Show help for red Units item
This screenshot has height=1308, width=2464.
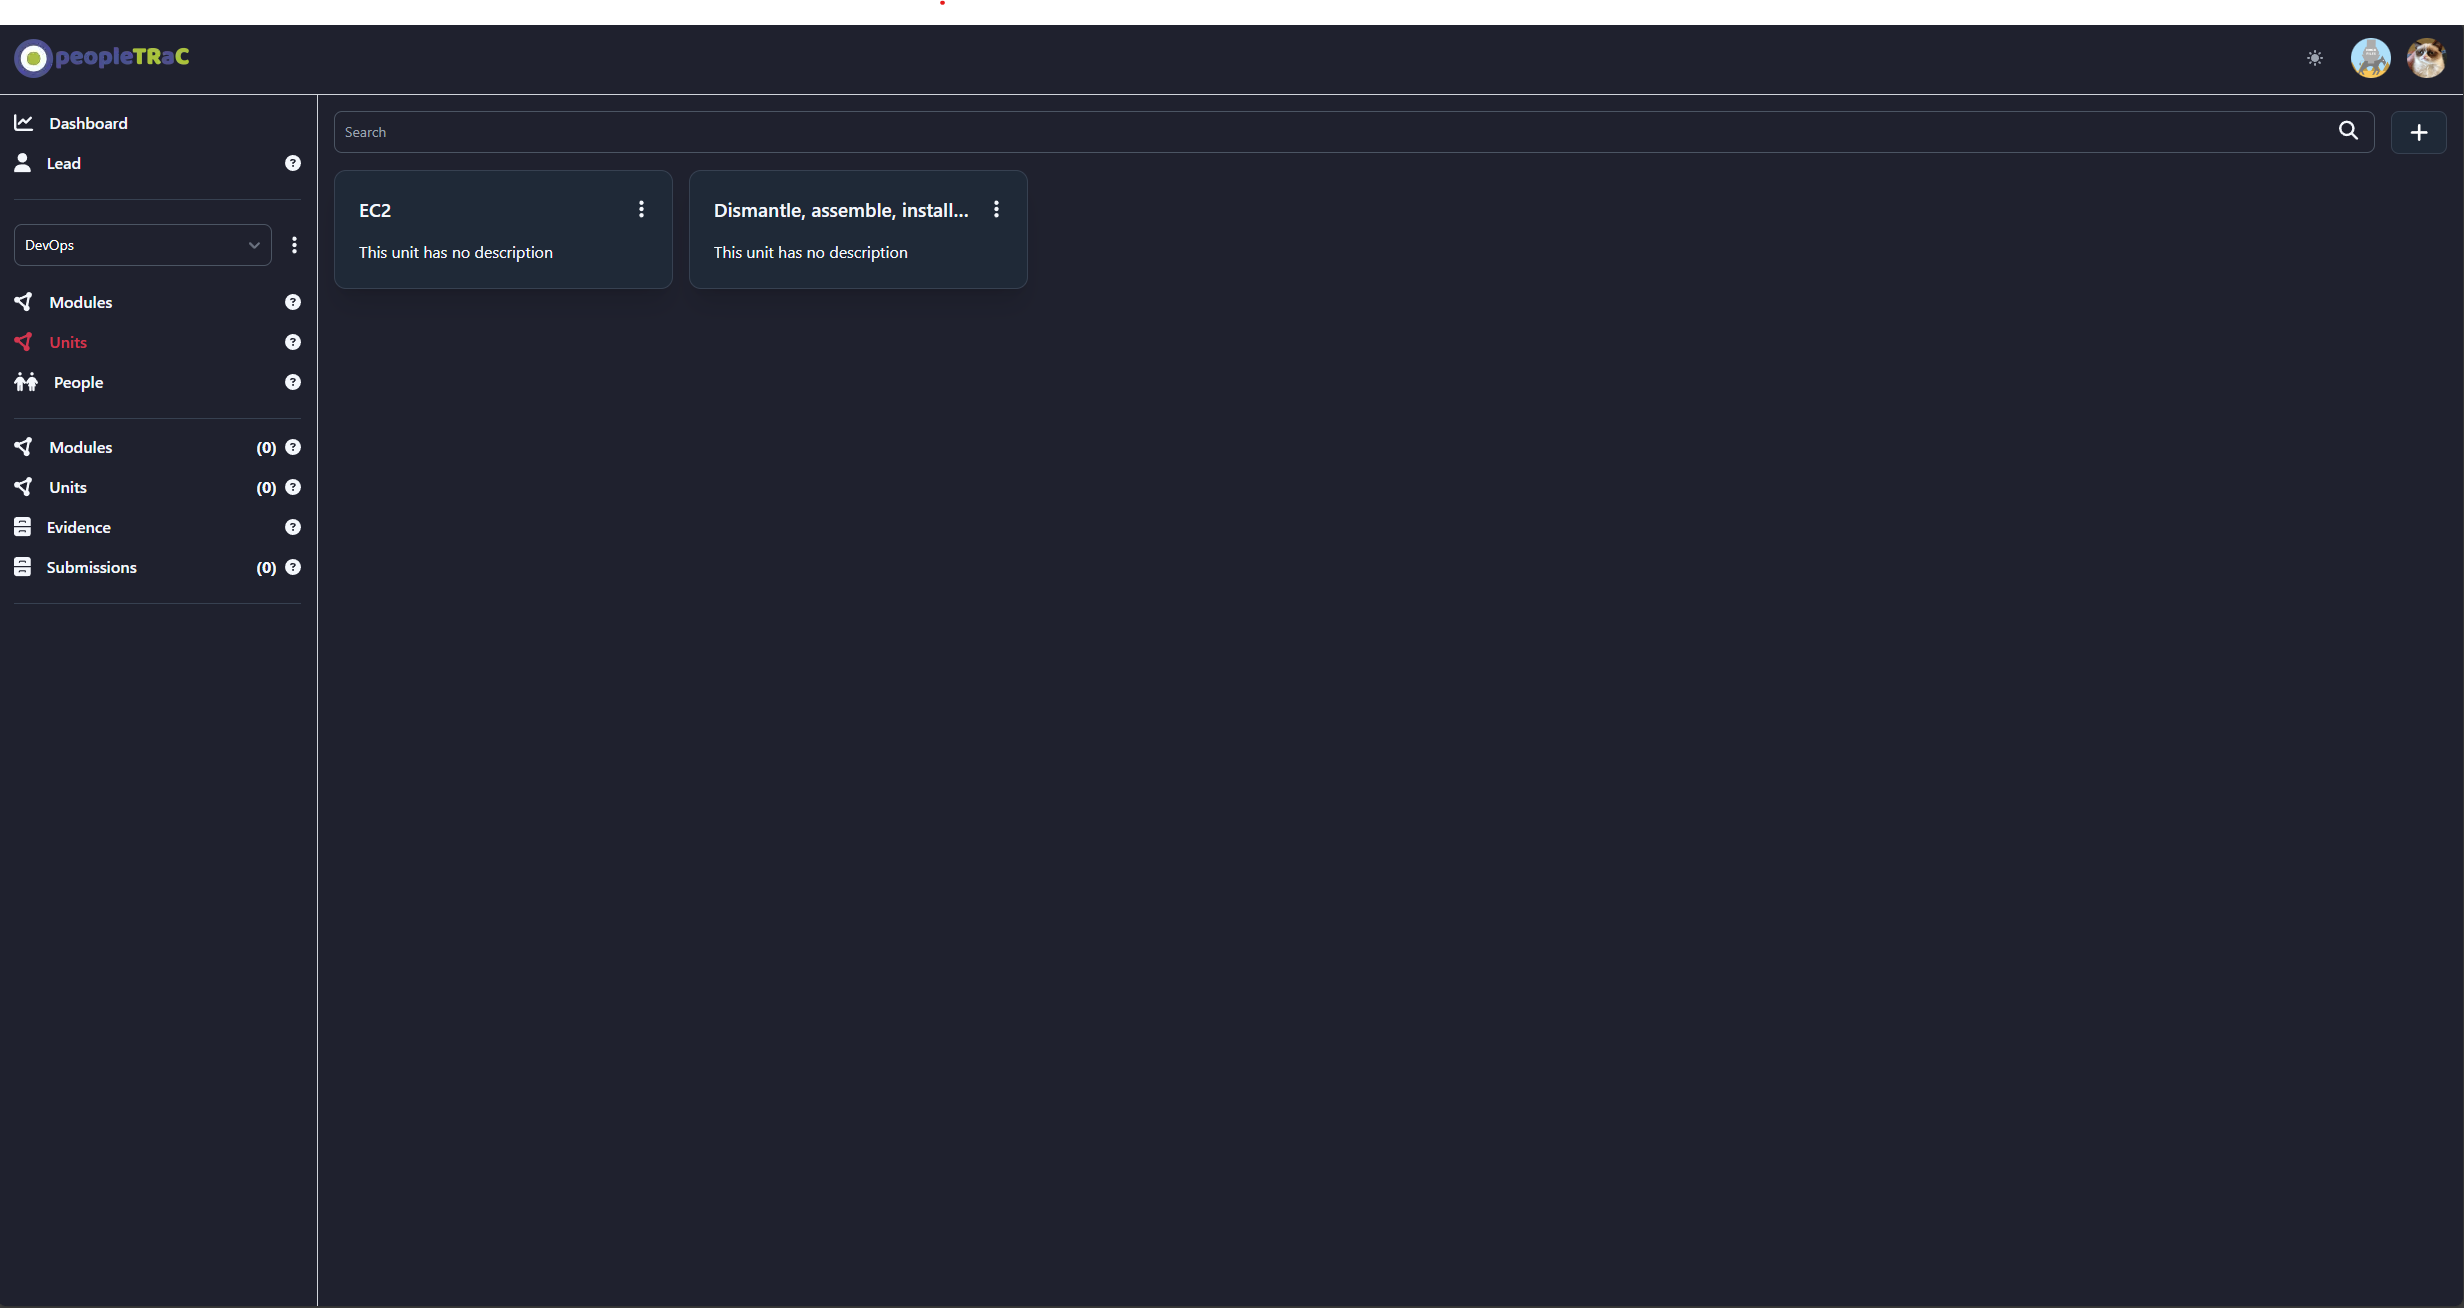293,342
